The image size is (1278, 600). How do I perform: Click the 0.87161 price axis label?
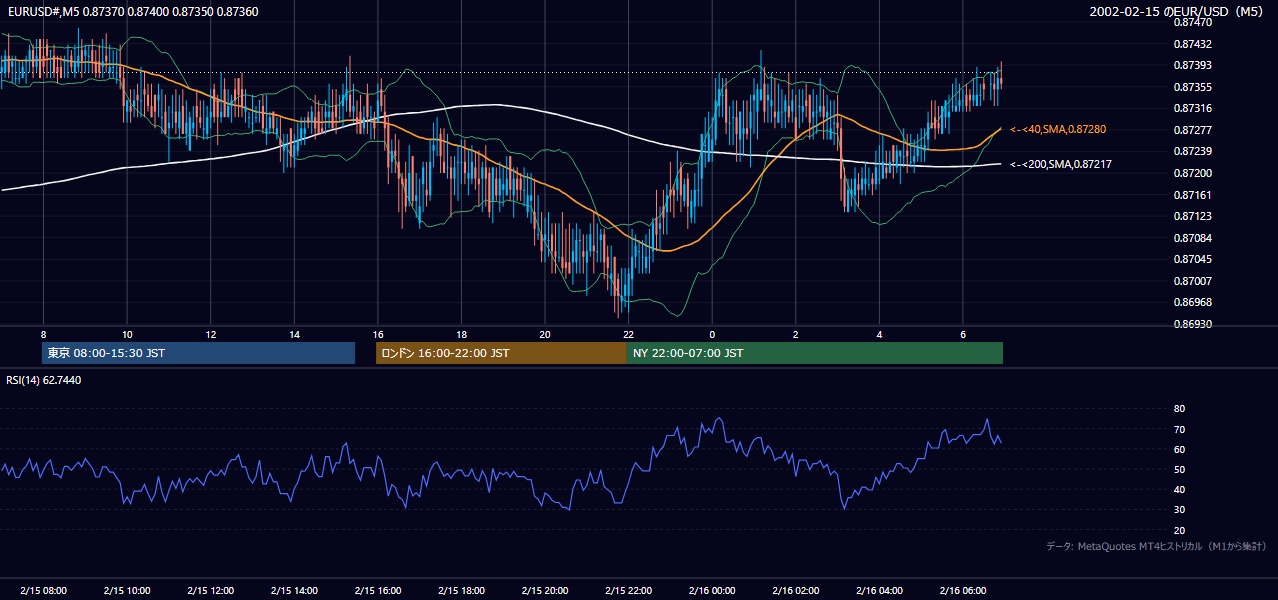coord(1192,195)
